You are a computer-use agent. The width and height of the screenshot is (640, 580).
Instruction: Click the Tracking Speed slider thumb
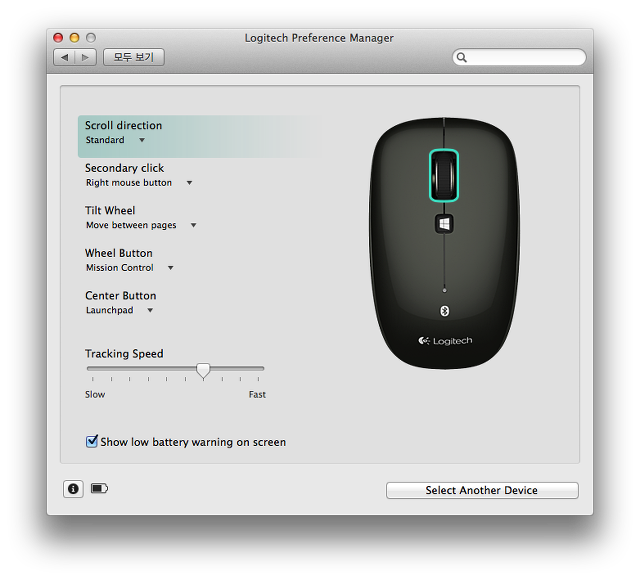click(x=203, y=371)
